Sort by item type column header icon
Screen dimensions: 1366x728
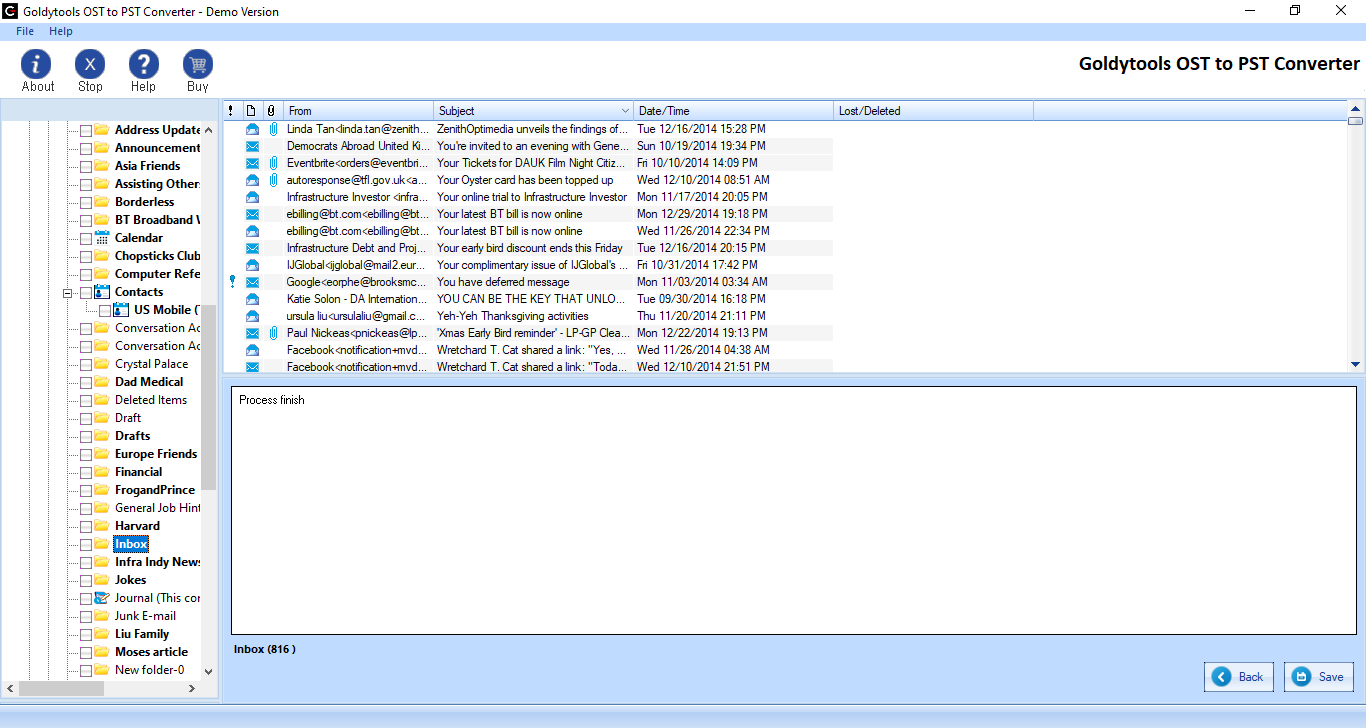coord(252,111)
